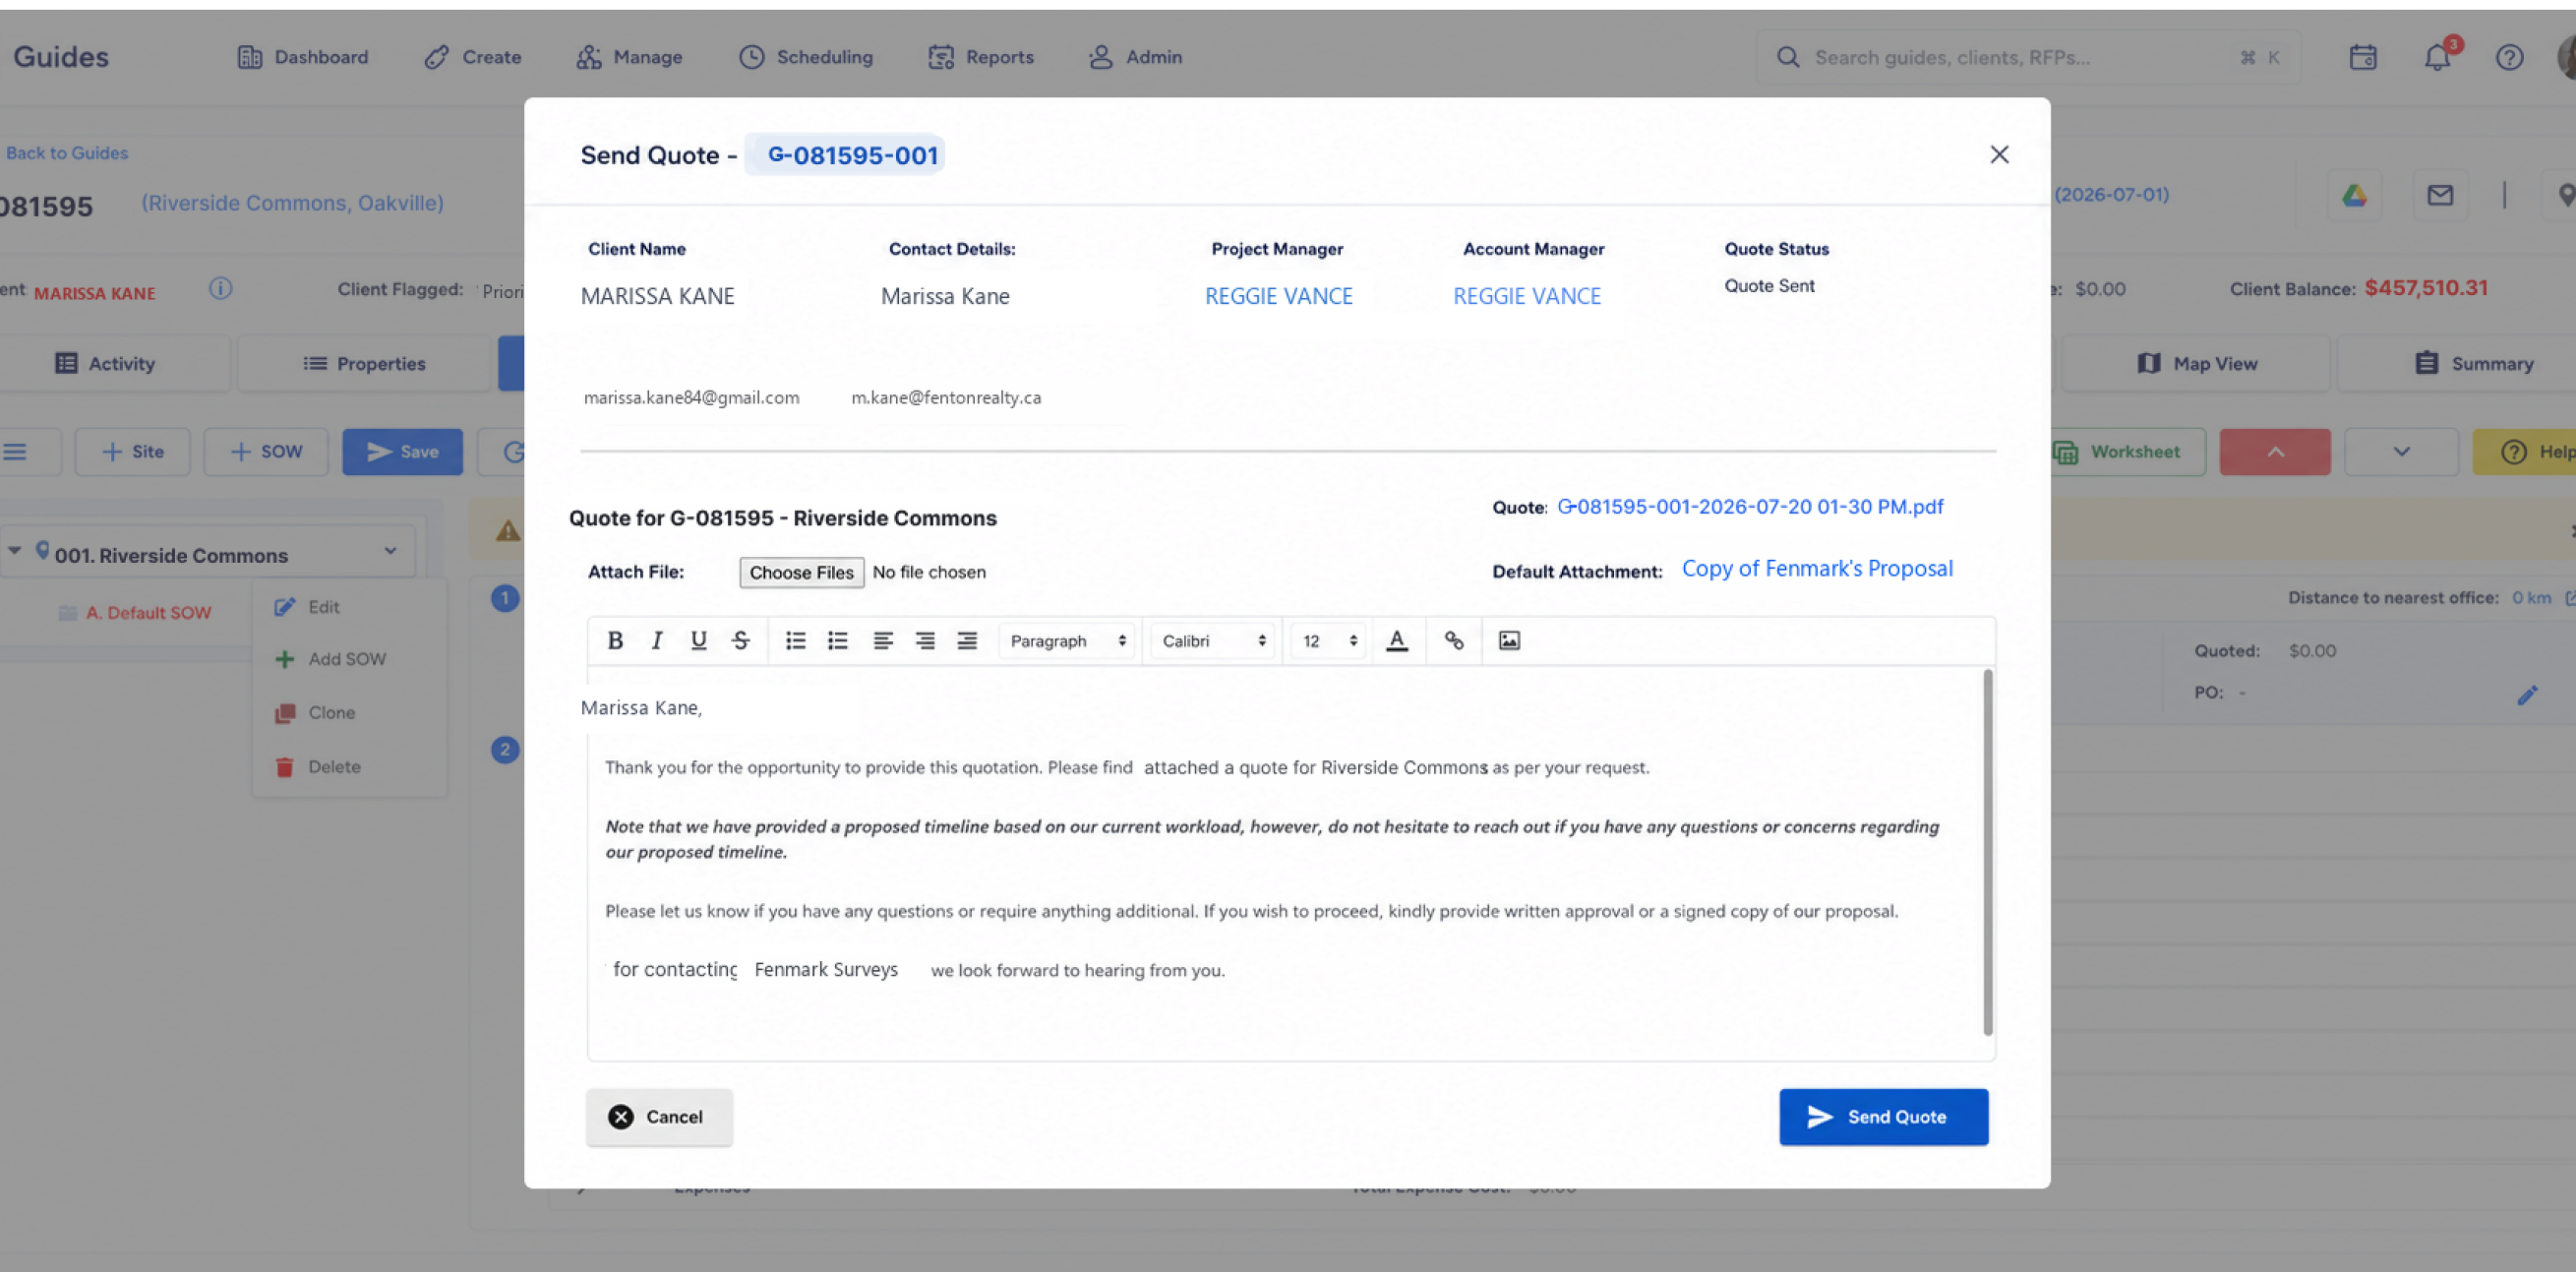Open quote PDF link G-081595-001

coord(1750,506)
